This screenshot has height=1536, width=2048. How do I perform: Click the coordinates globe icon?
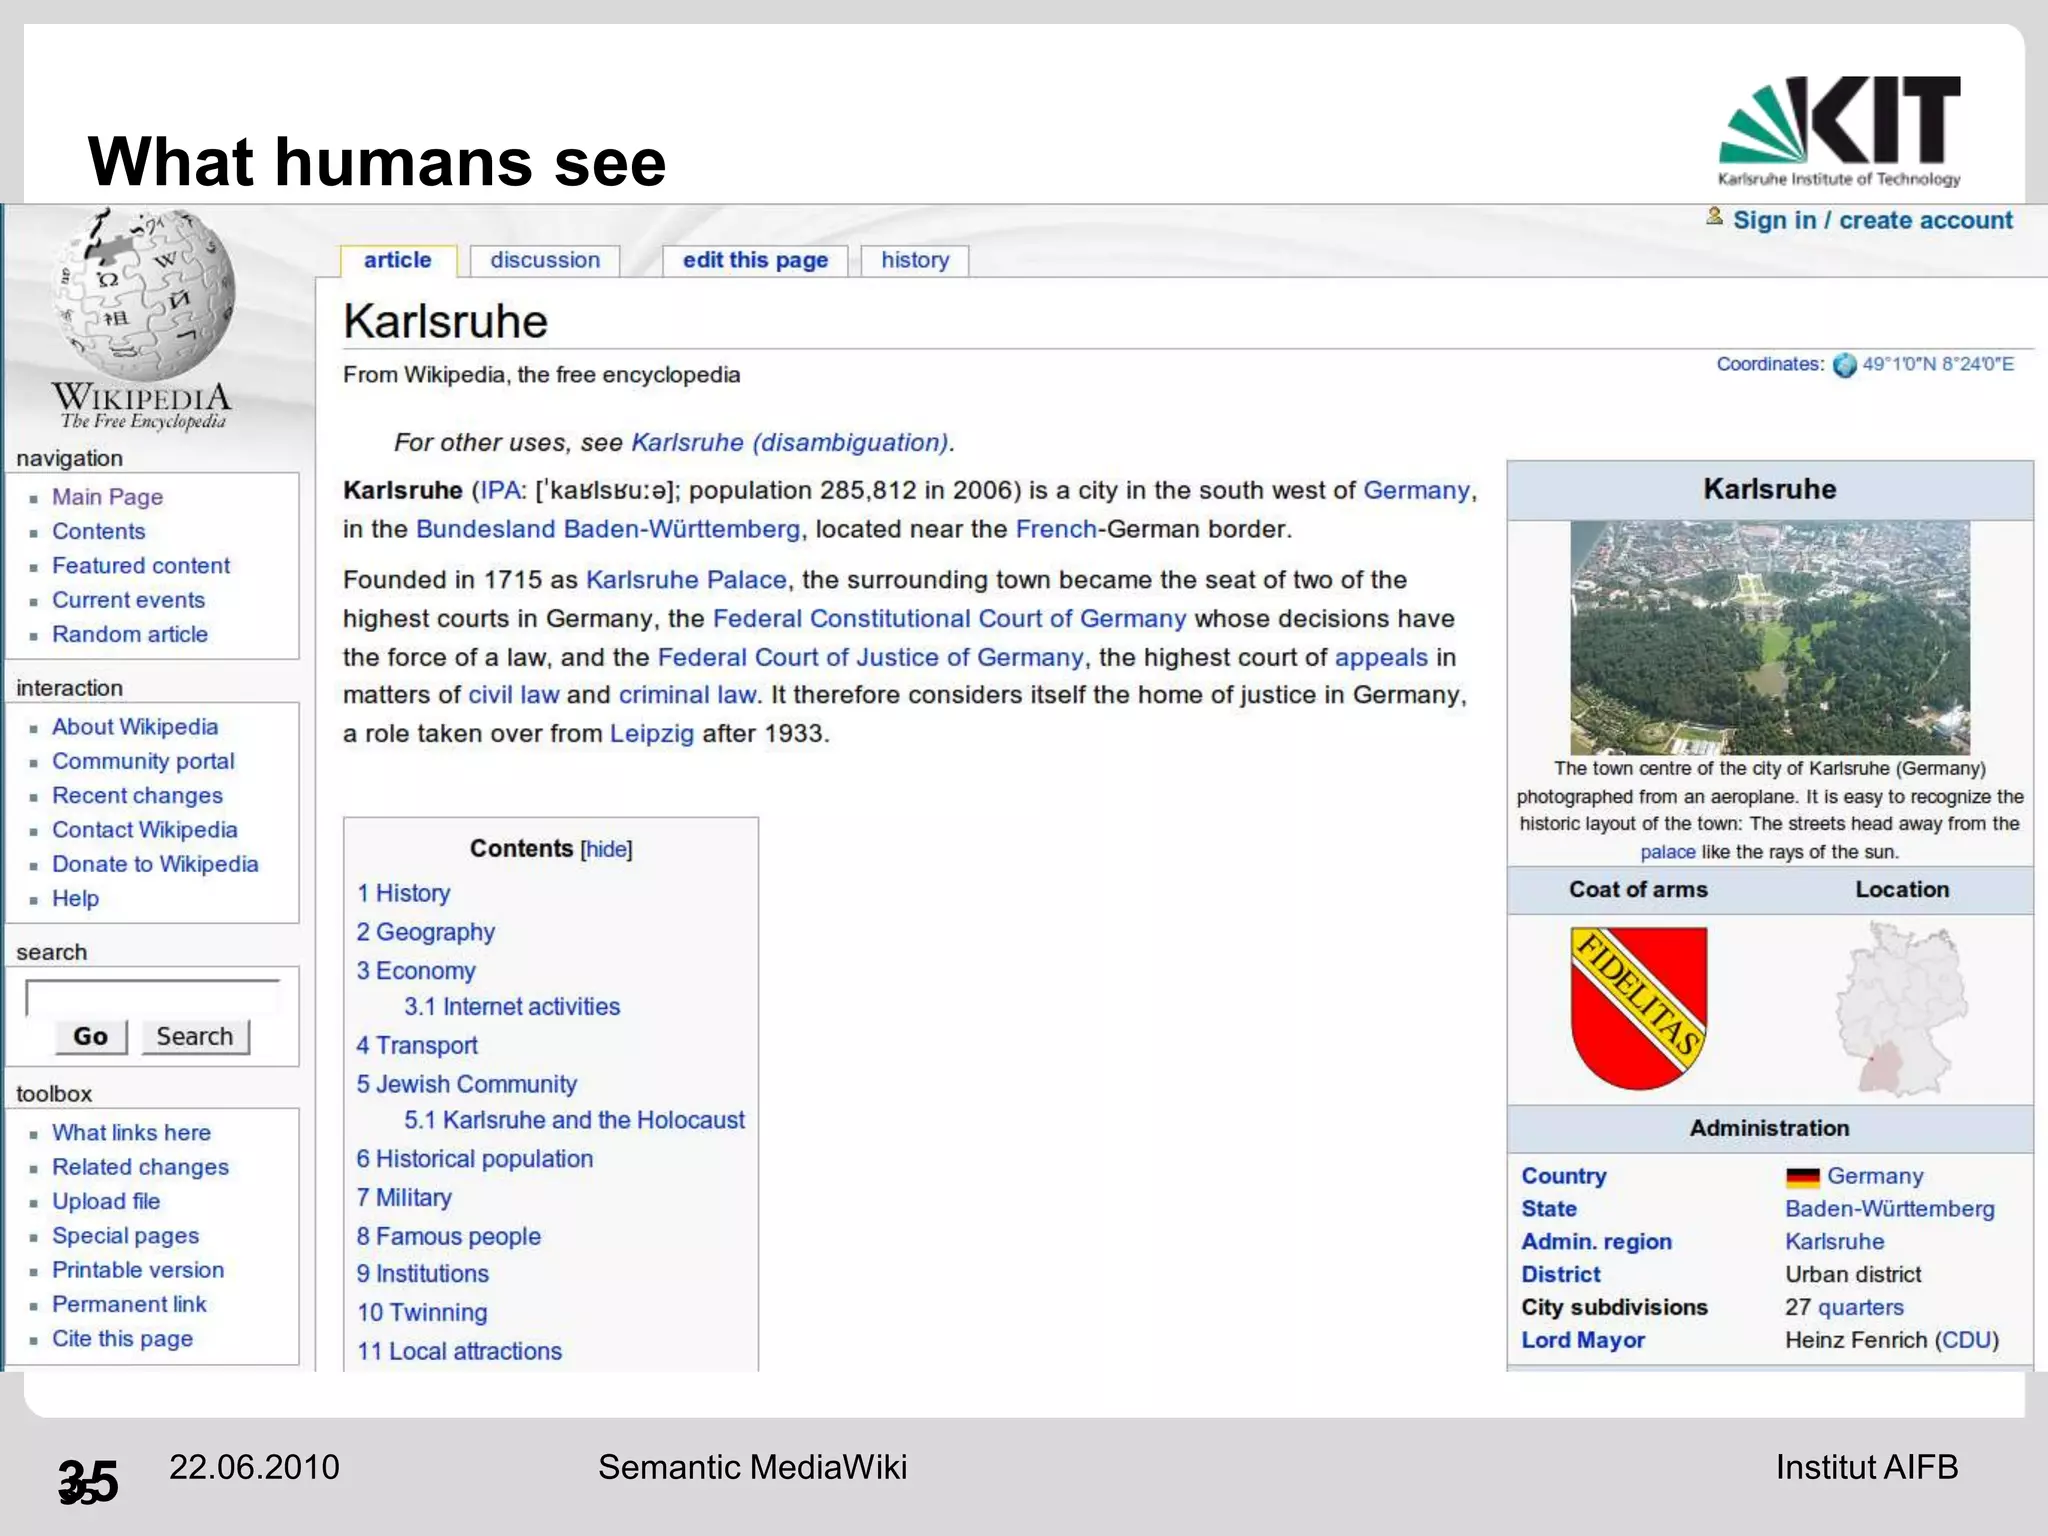[1844, 365]
